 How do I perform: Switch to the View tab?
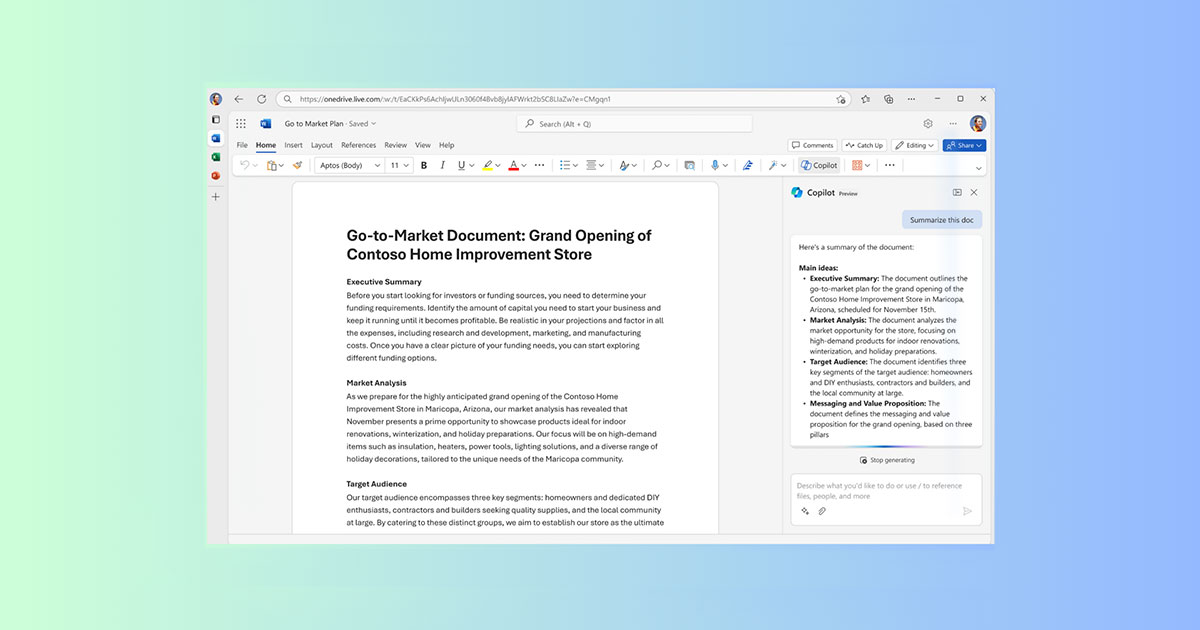tap(423, 145)
